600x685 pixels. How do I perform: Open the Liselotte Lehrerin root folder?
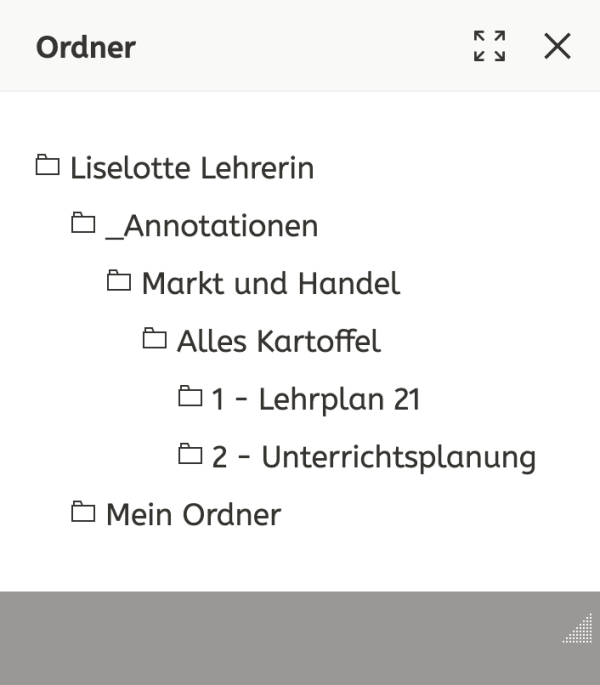pyautogui.click(x=192, y=168)
